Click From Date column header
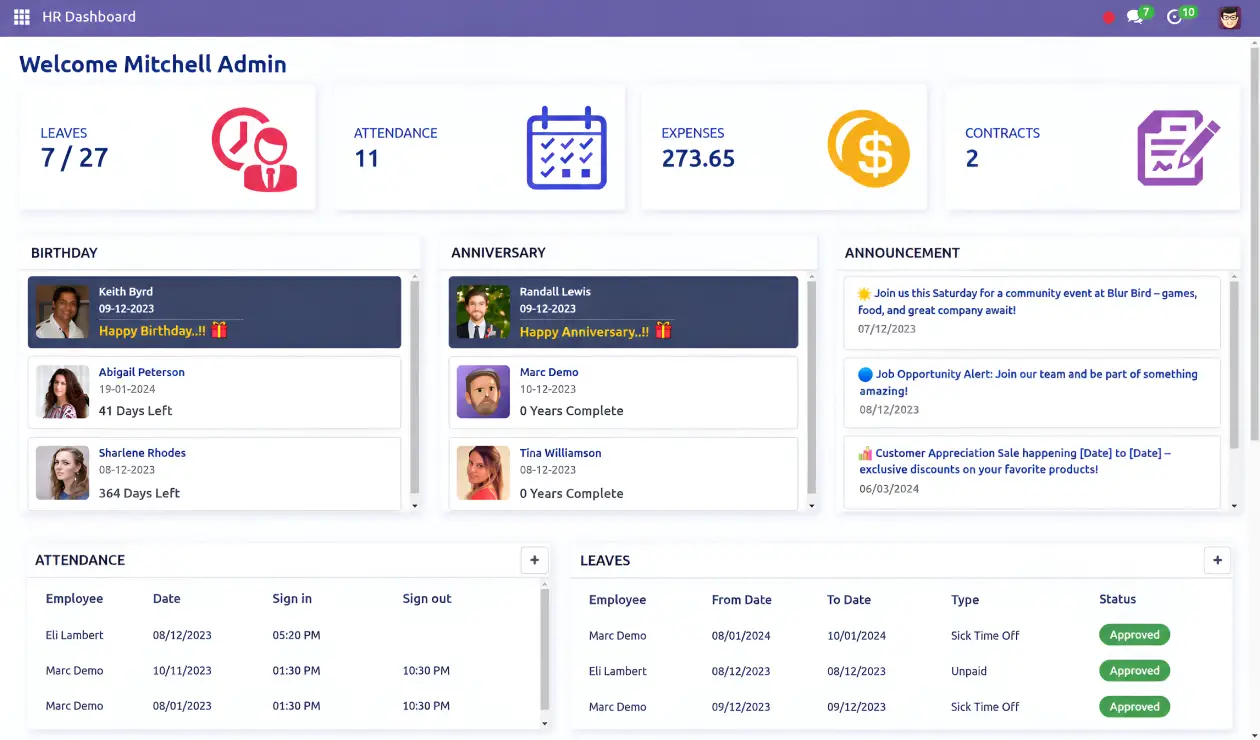 (x=742, y=600)
